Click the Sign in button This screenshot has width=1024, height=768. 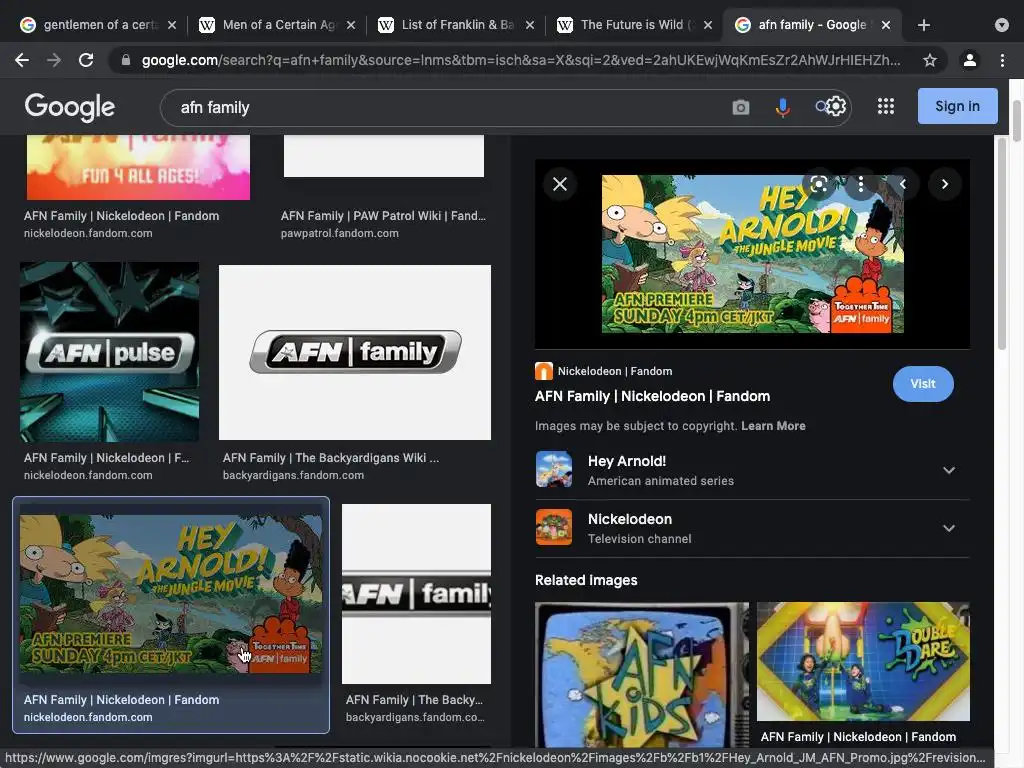957,106
